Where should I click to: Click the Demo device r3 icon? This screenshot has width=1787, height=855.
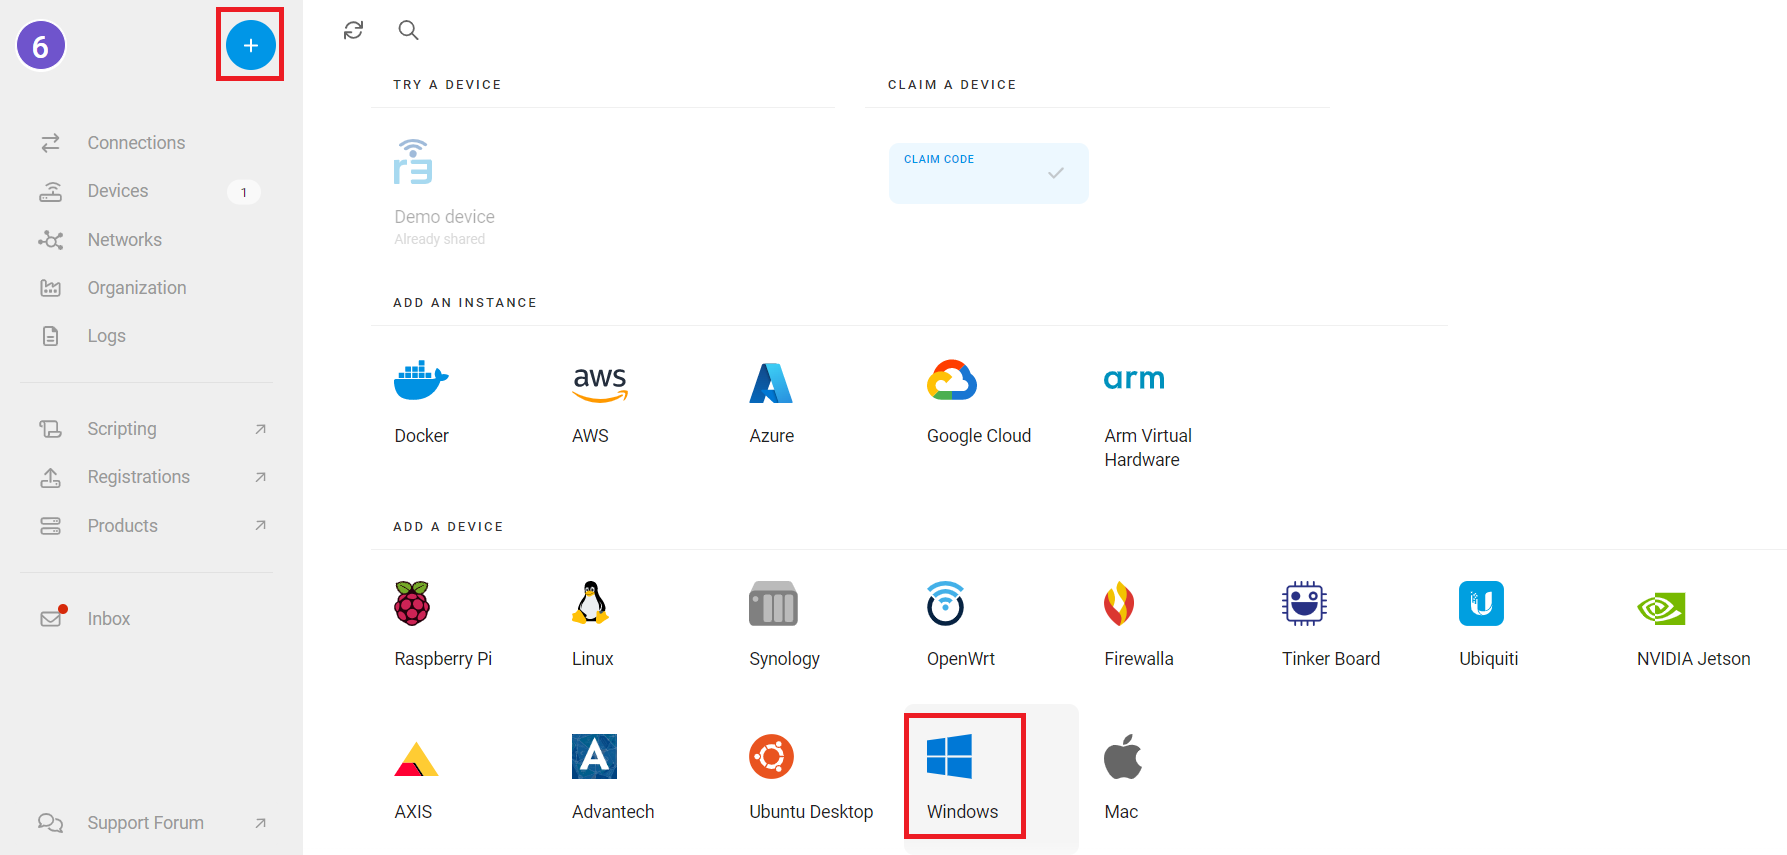[413, 161]
